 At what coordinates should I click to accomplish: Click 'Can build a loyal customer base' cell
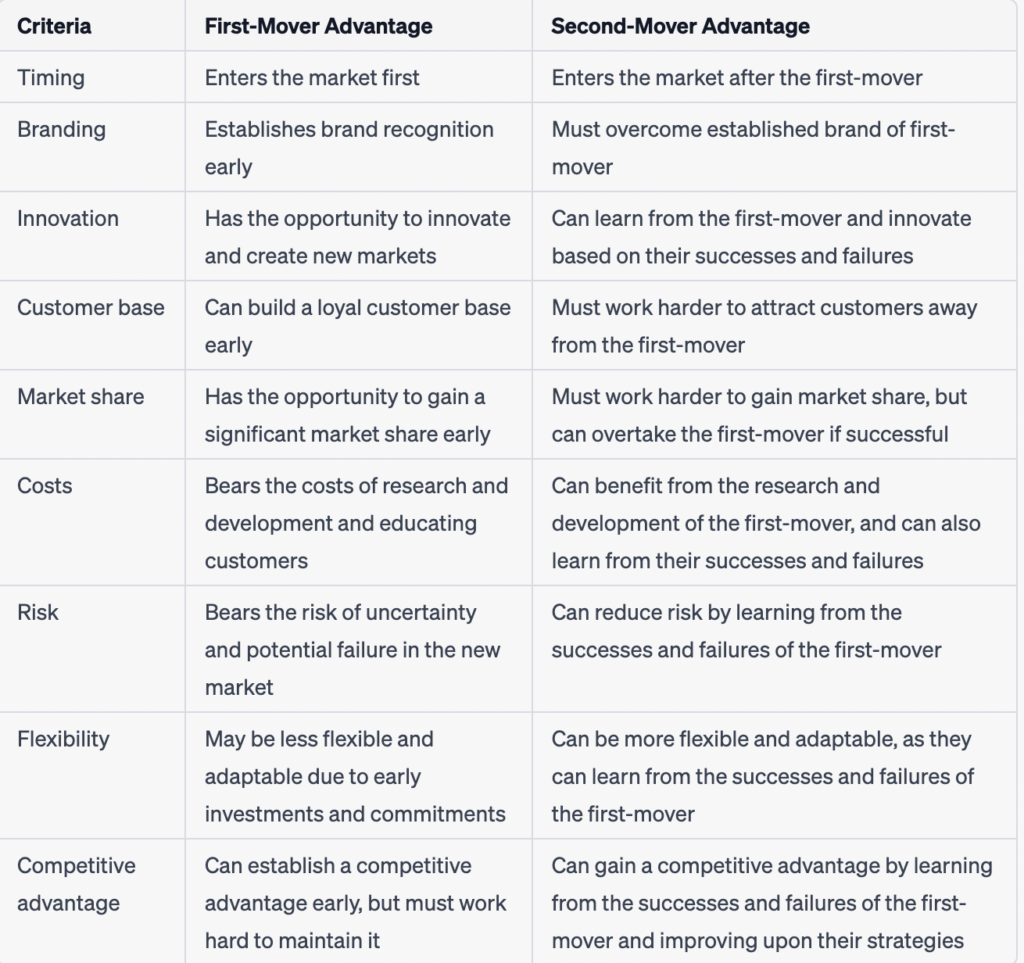click(358, 326)
